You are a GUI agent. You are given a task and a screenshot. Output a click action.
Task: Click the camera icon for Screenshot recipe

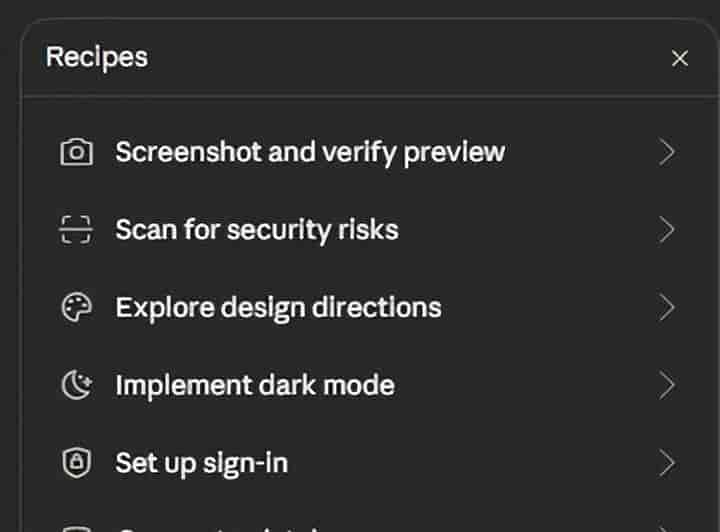pyautogui.click(x=76, y=152)
